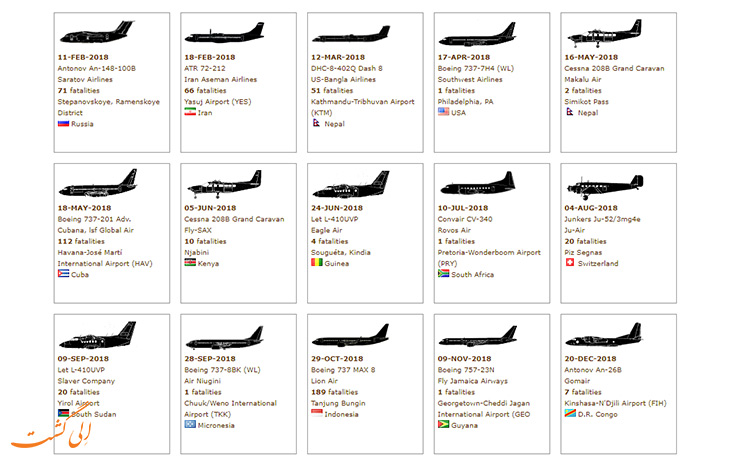Click the Eagle Air Let L-410UVP silhouette
The height and width of the screenshot is (457, 730).
pyautogui.click(x=351, y=184)
